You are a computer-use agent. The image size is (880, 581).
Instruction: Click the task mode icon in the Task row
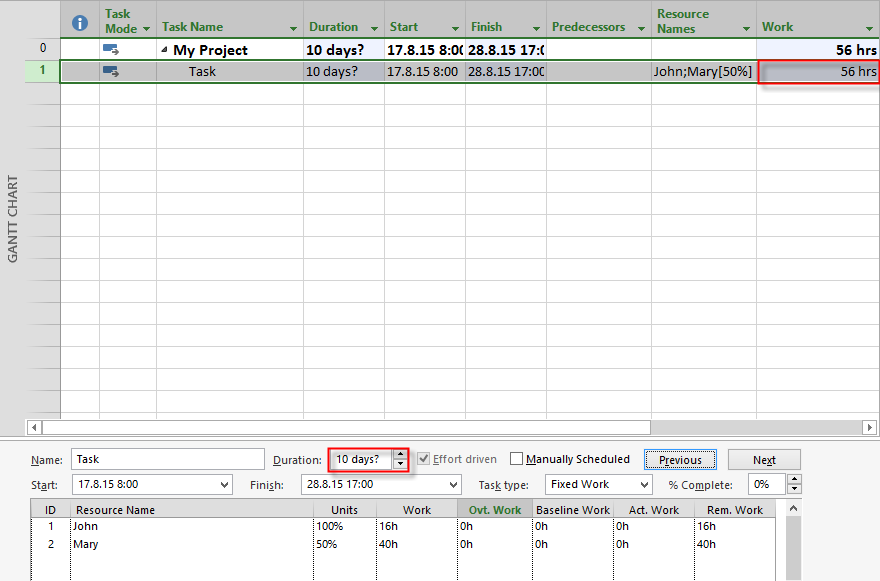pos(111,71)
